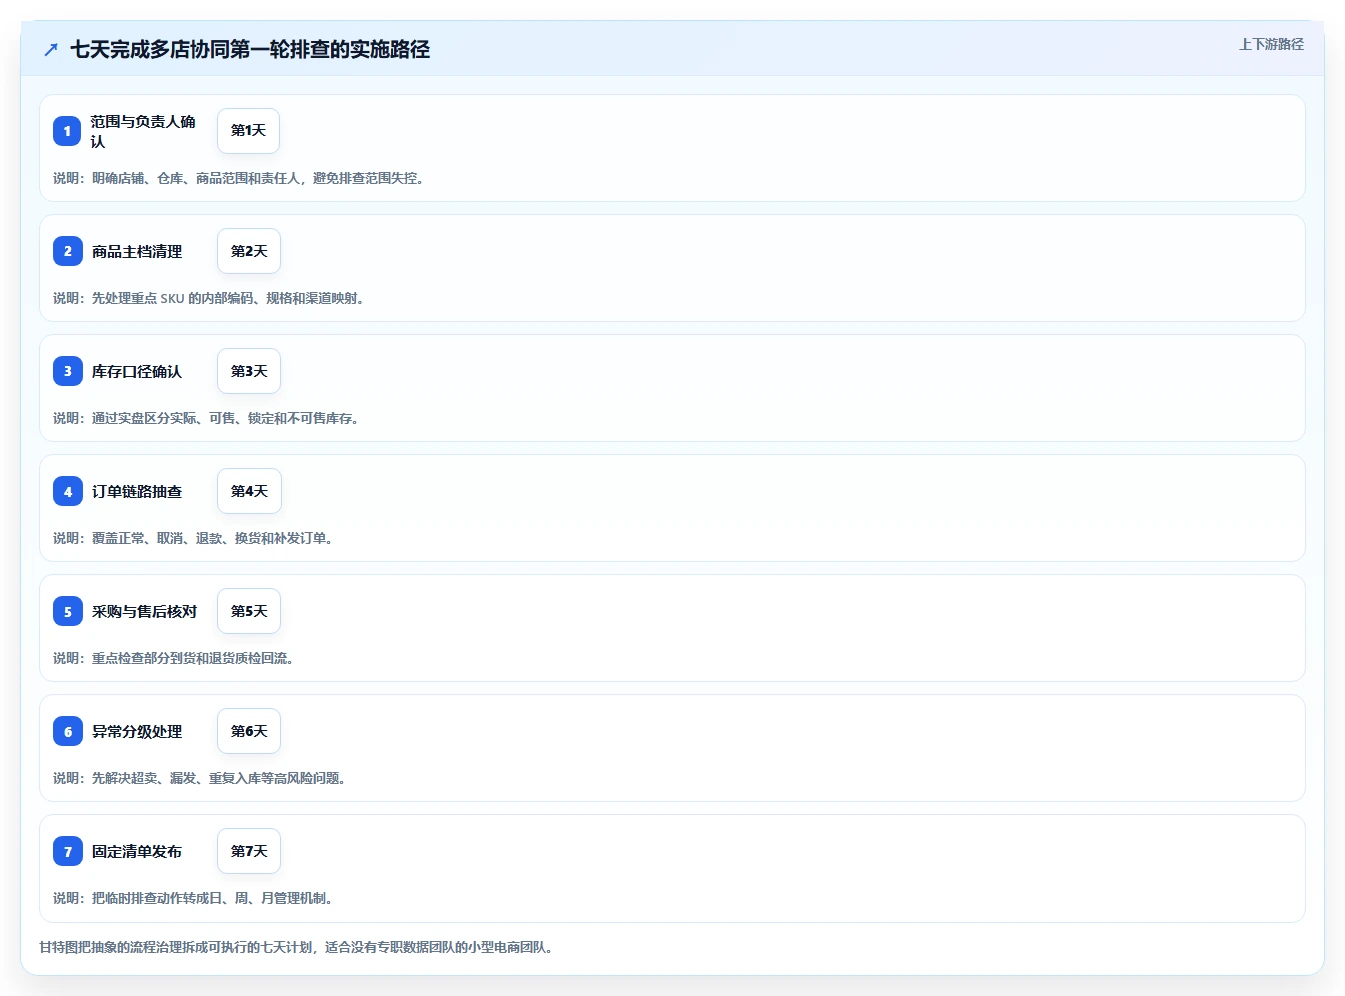
Task: Open the 订单链路抽查 step title
Action: click(137, 492)
